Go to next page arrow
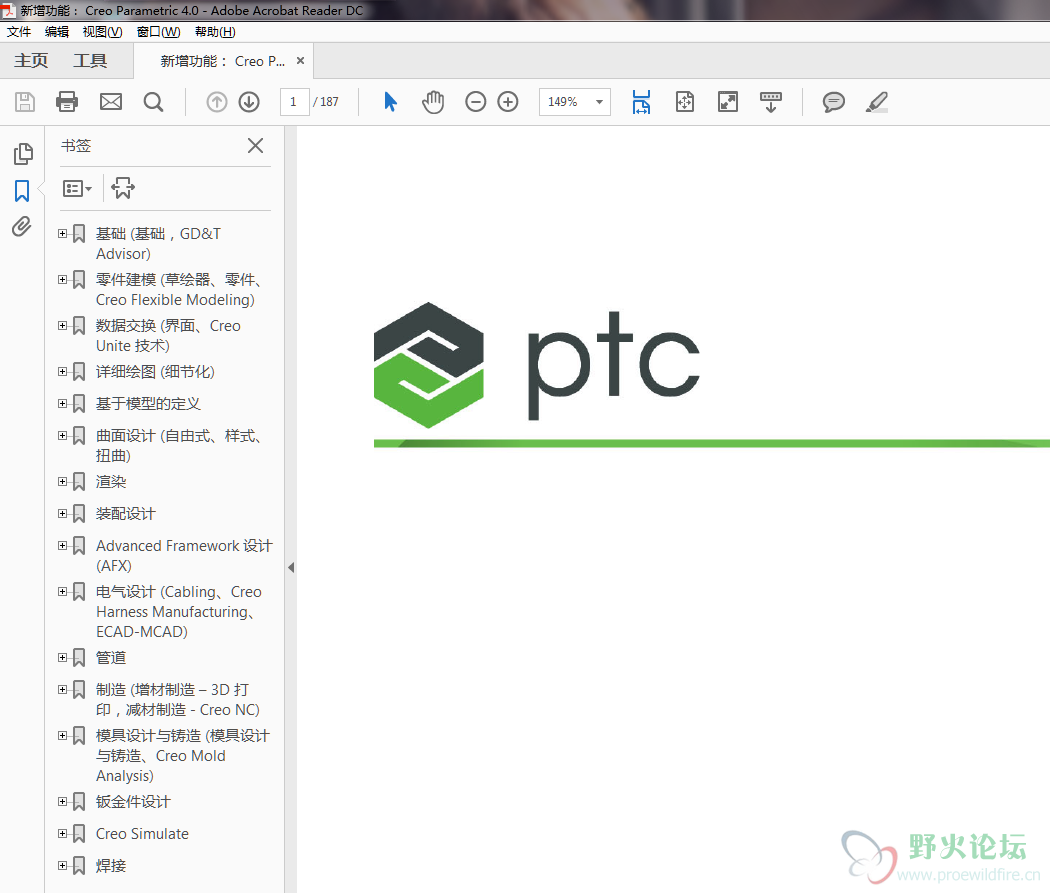 click(249, 102)
